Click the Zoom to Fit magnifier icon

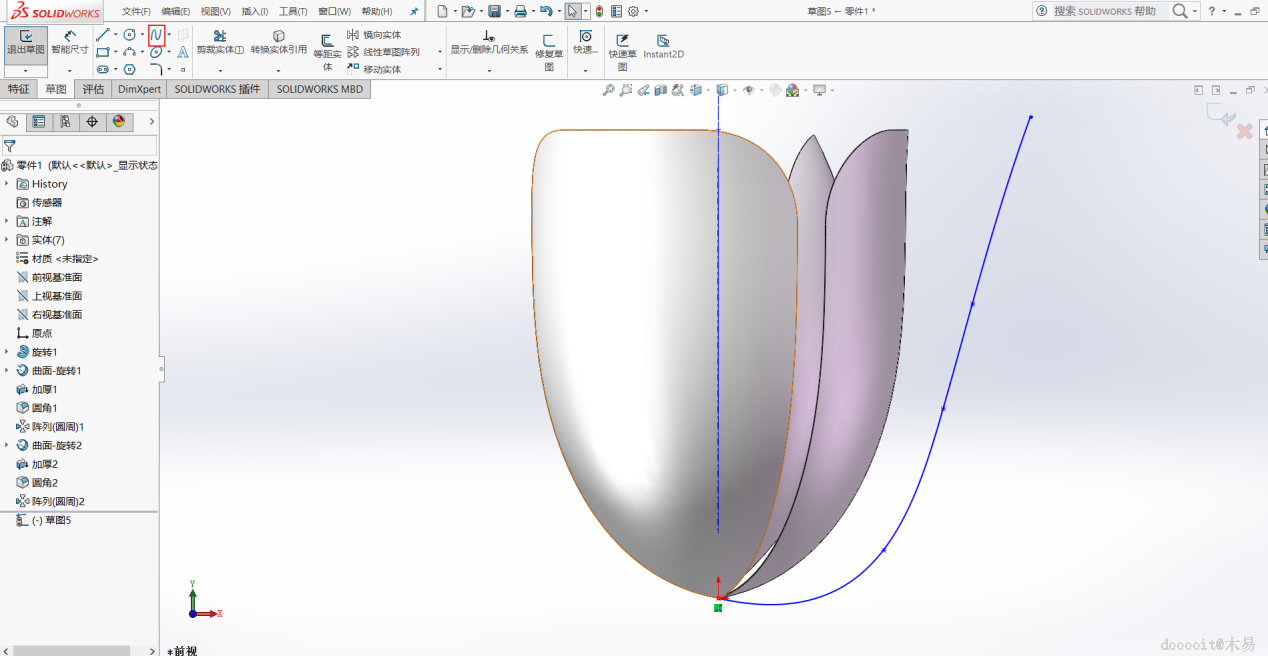click(x=608, y=90)
